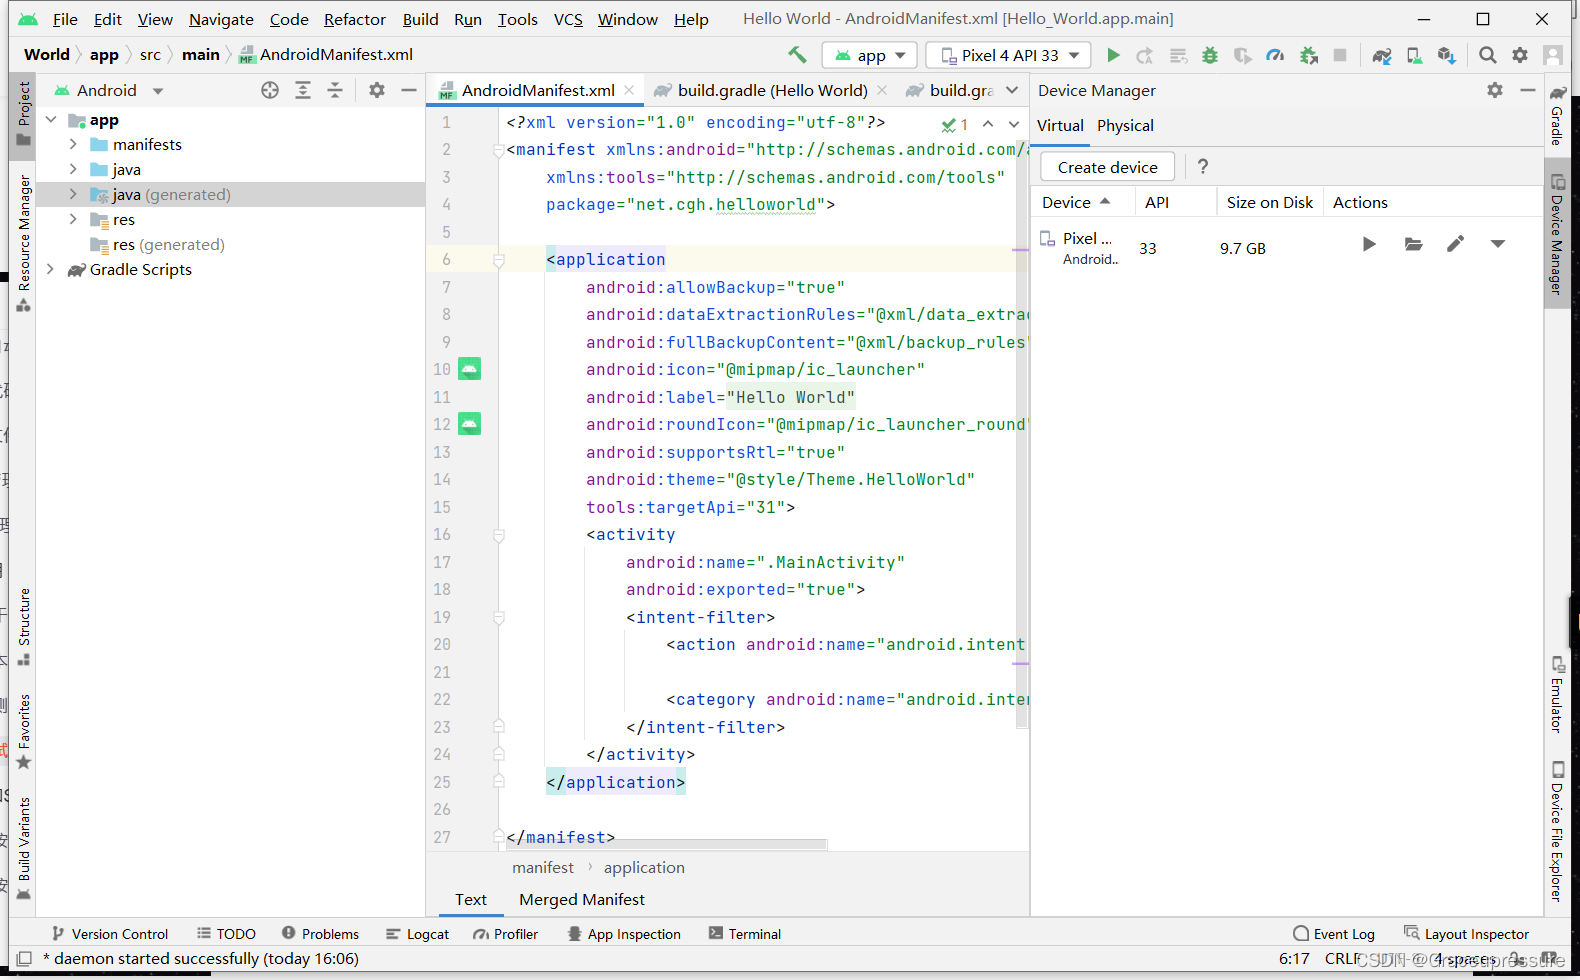
Task: Click the account avatar icon
Action: click(1552, 55)
